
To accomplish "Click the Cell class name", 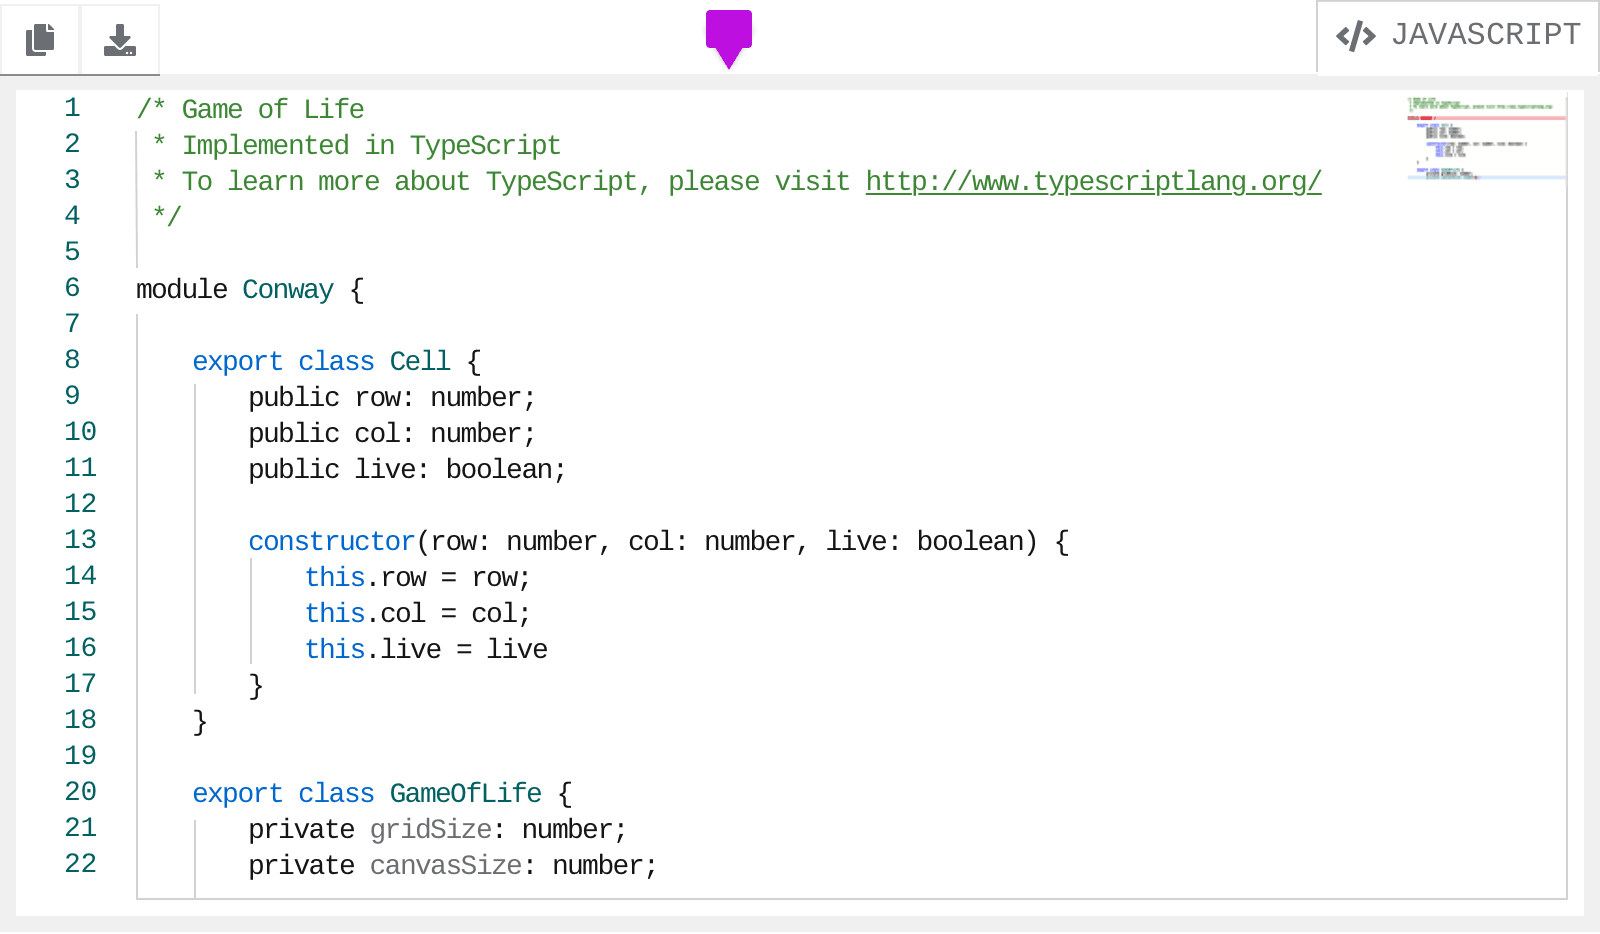I will 420,361.
